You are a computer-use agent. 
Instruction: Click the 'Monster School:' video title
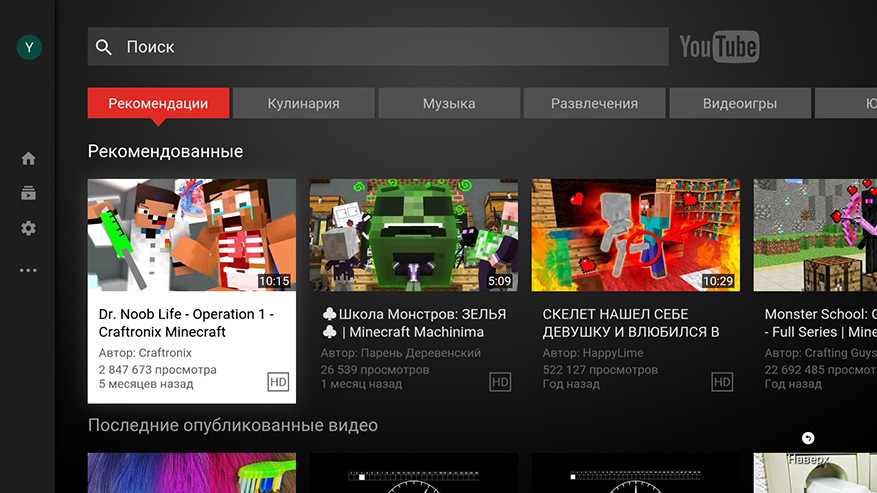821,323
